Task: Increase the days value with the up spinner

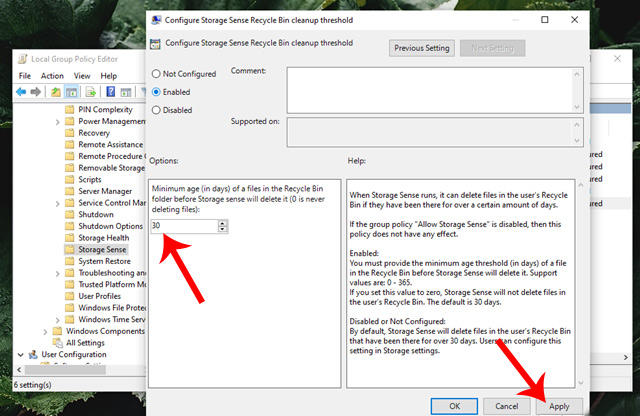Action: tap(222, 223)
